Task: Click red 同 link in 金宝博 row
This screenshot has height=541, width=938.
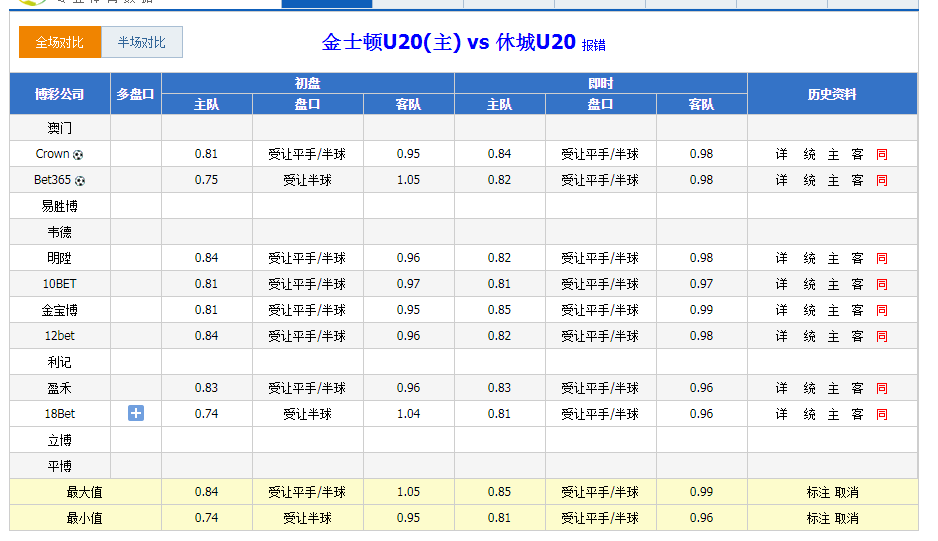Action: pos(882,310)
